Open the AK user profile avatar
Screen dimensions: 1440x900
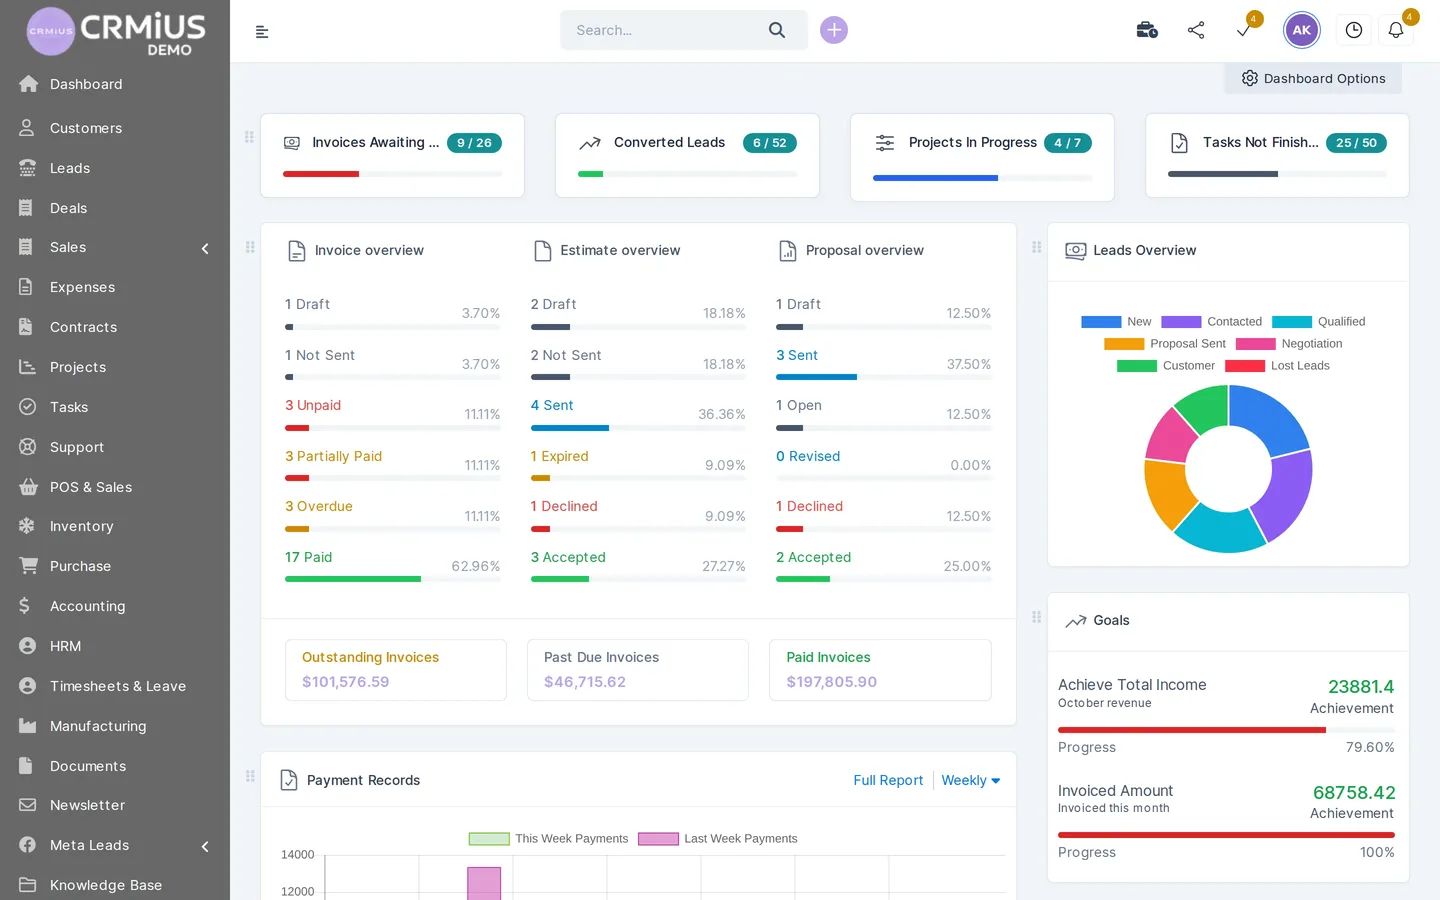coord(1302,30)
